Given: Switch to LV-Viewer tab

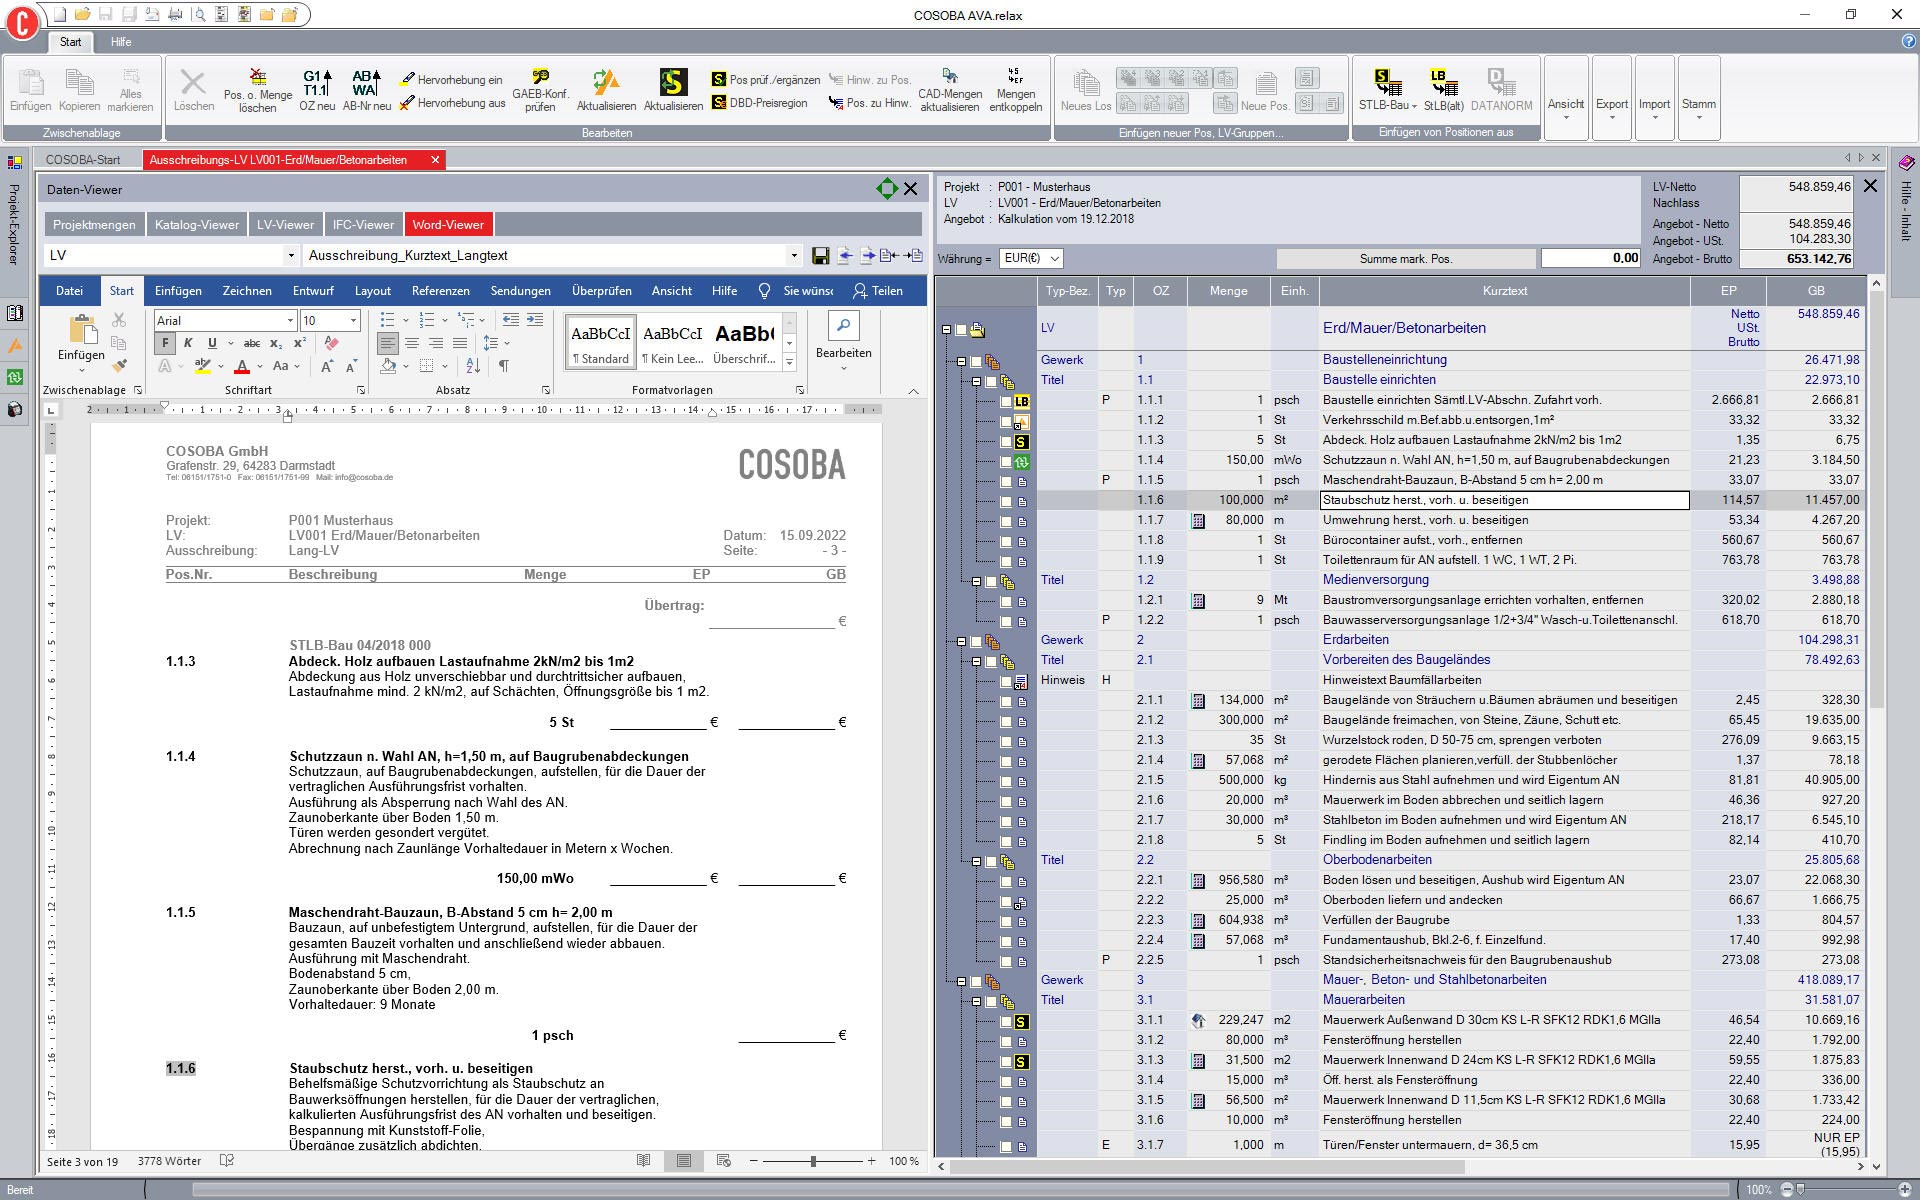Looking at the screenshot, I should click(285, 225).
